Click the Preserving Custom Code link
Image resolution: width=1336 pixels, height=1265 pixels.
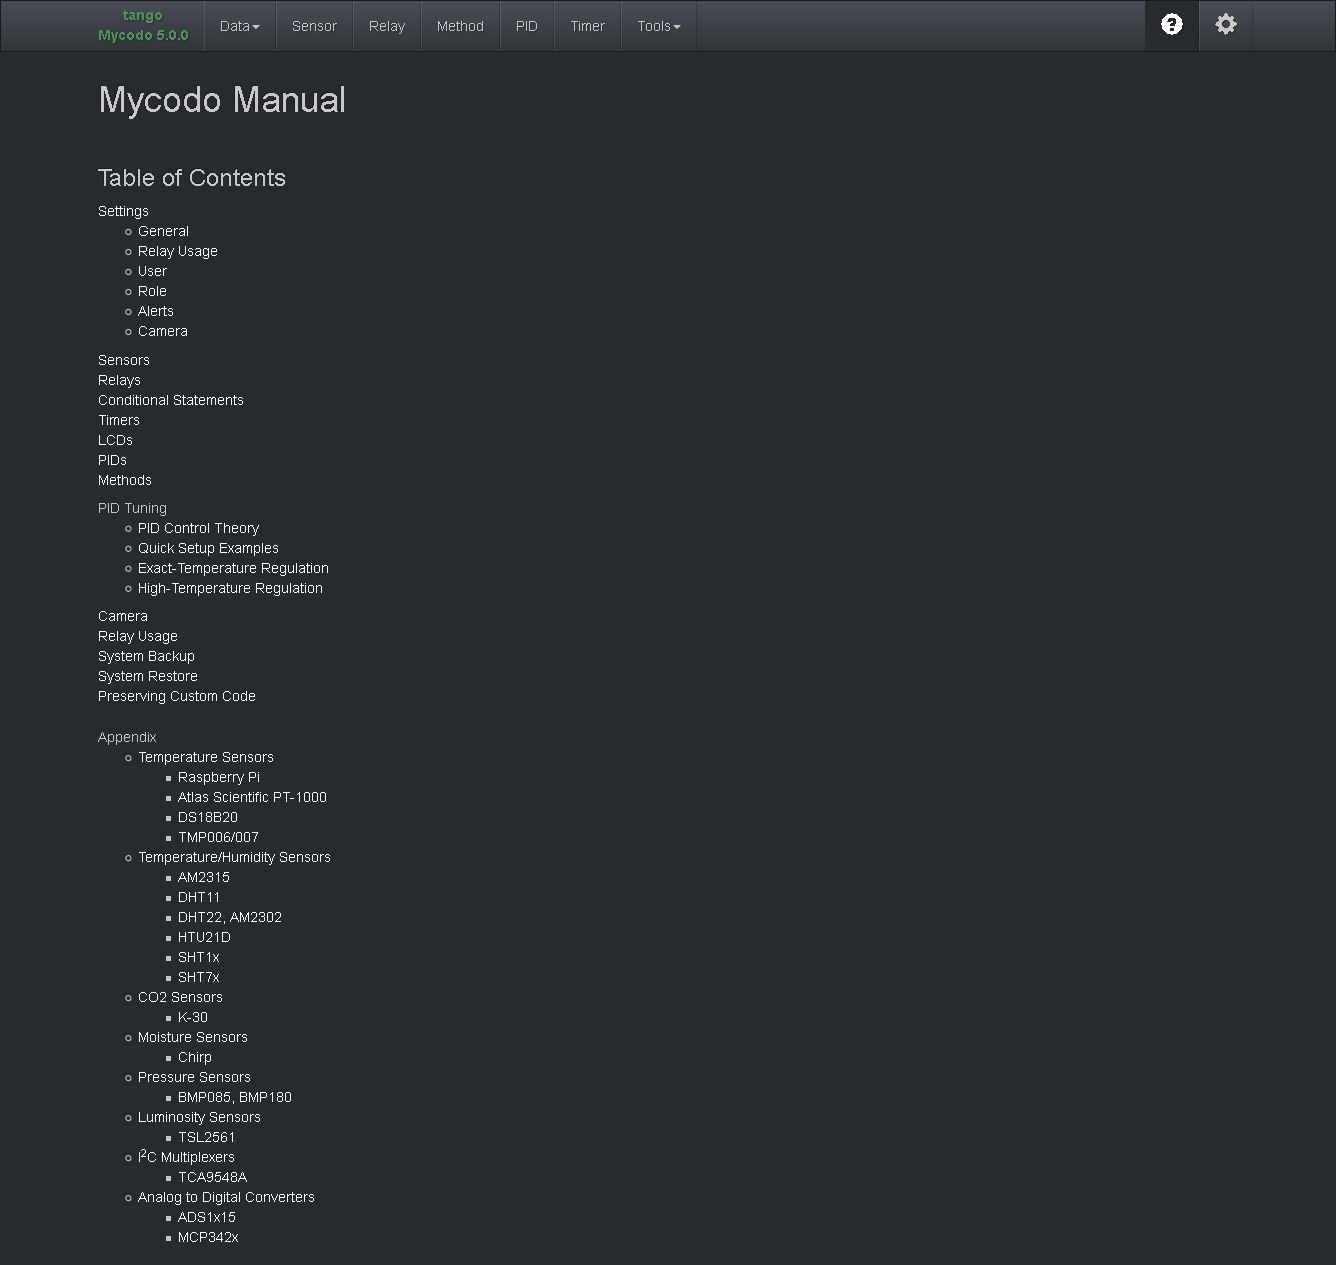[x=176, y=696]
